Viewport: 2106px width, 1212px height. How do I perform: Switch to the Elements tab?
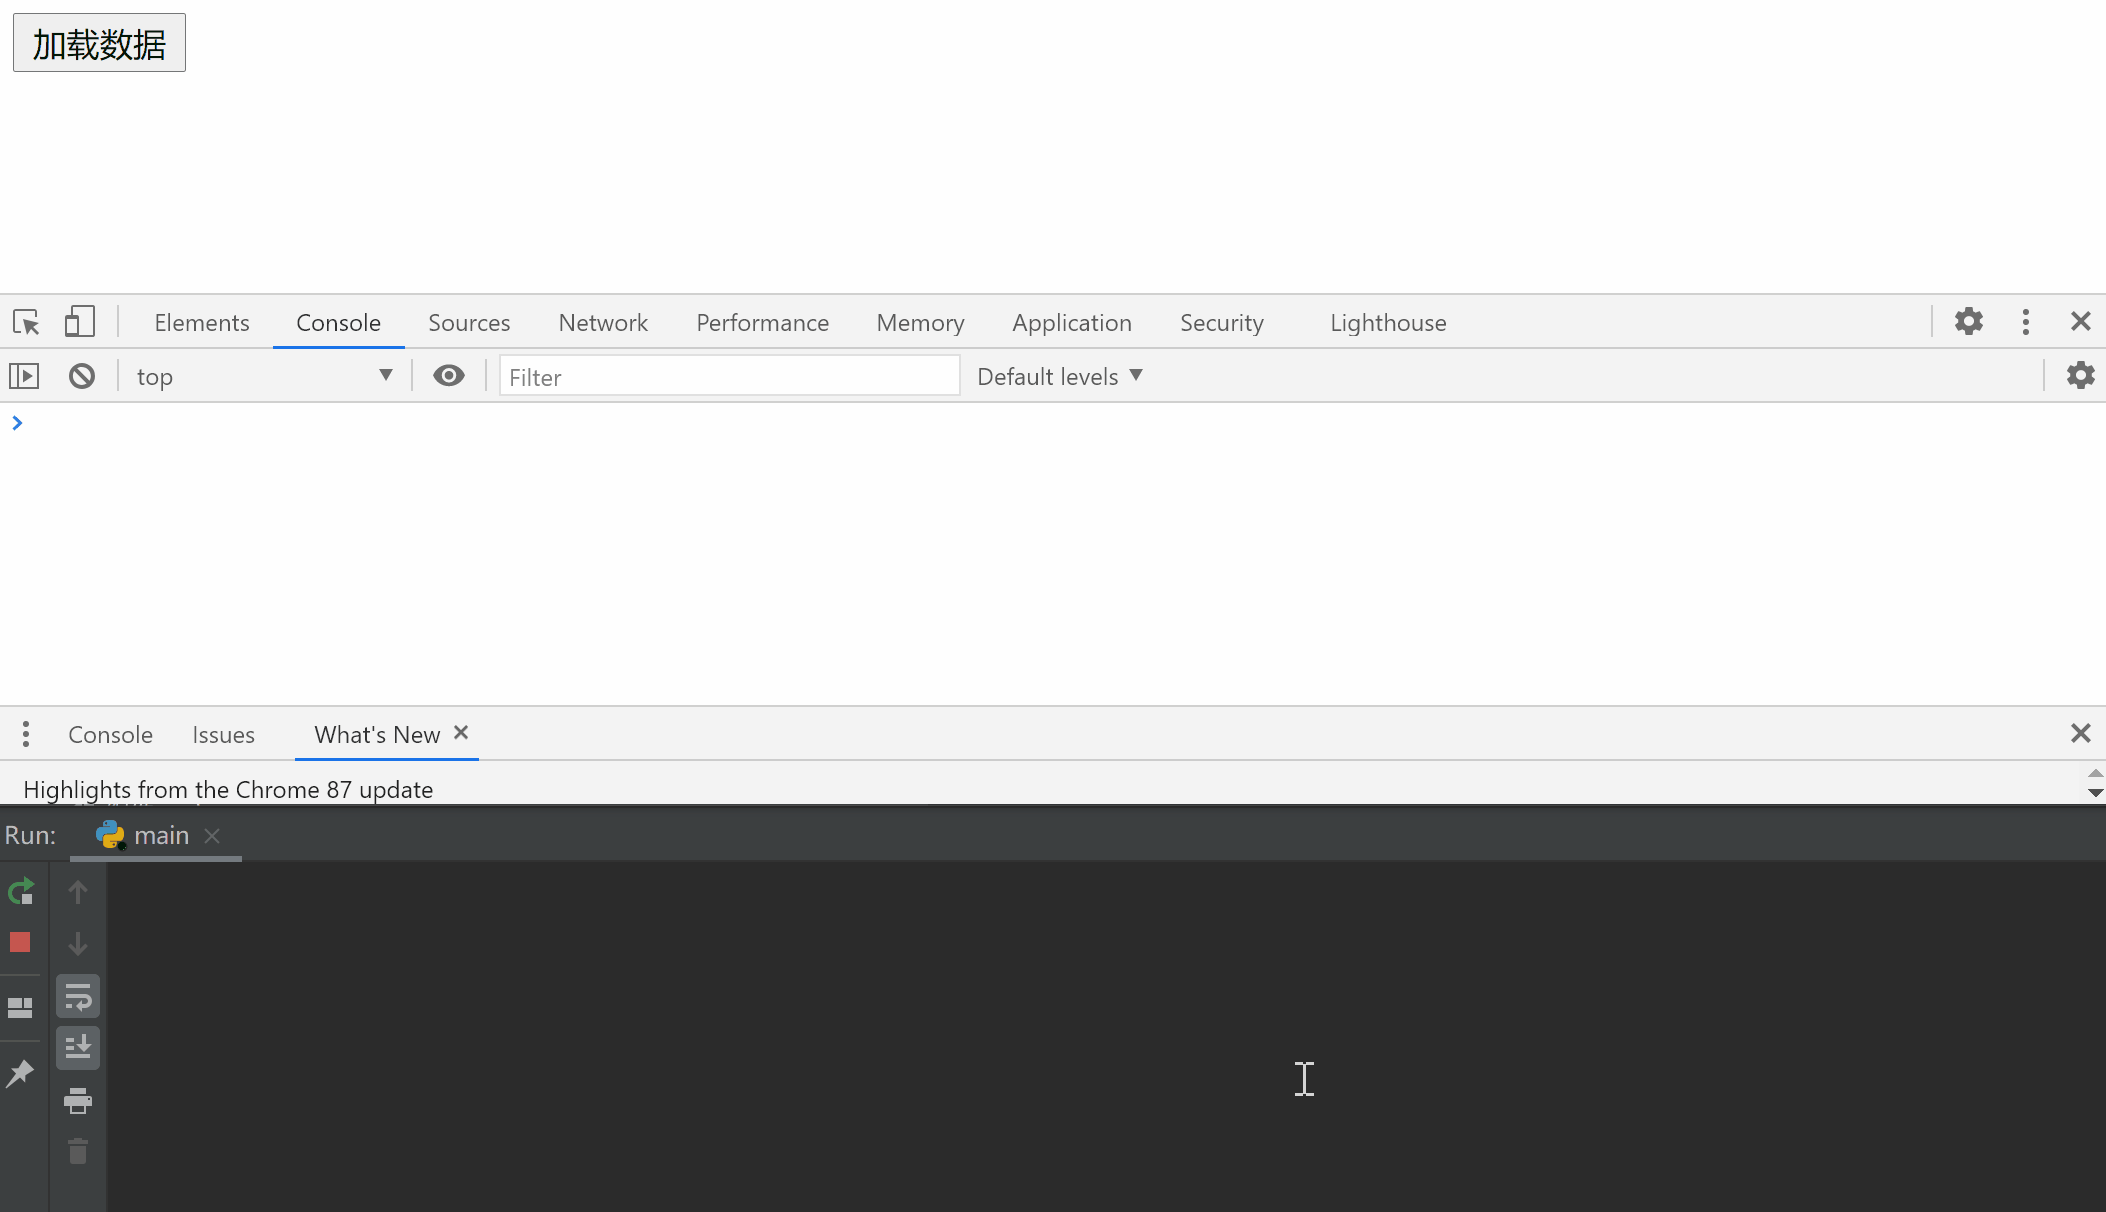coord(201,321)
